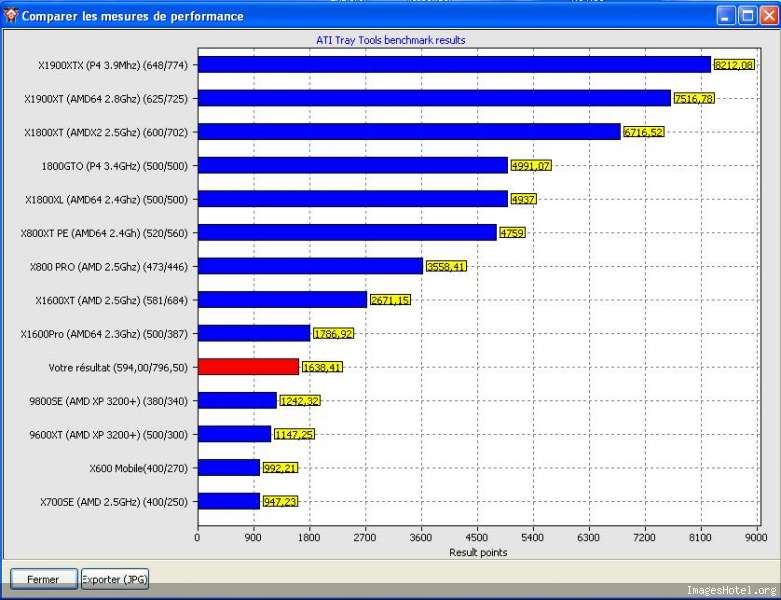Screen dimensions: 781x600
Task: Click the Result points axis label
Action: point(477,552)
